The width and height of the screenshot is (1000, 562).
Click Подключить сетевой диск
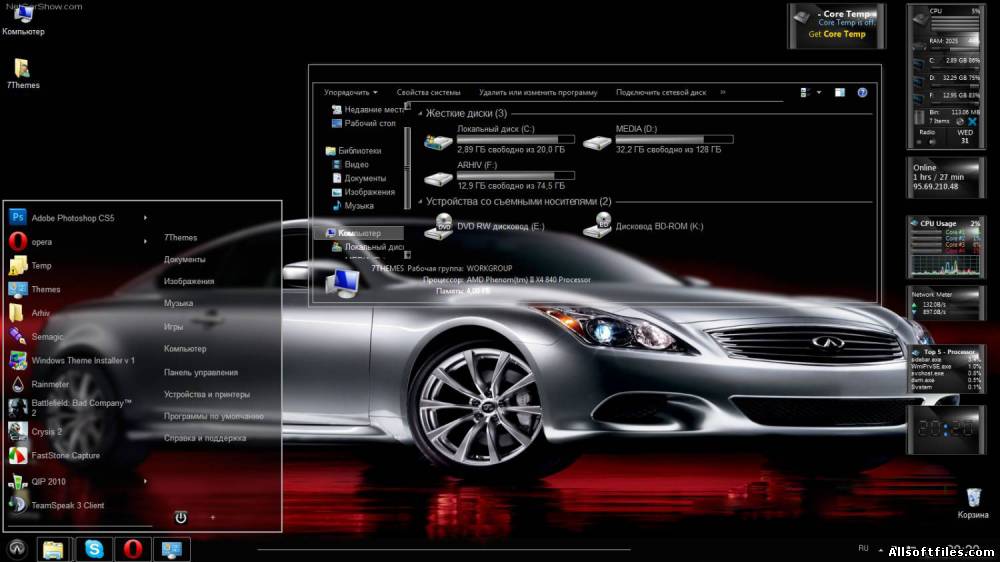(x=661, y=92)
